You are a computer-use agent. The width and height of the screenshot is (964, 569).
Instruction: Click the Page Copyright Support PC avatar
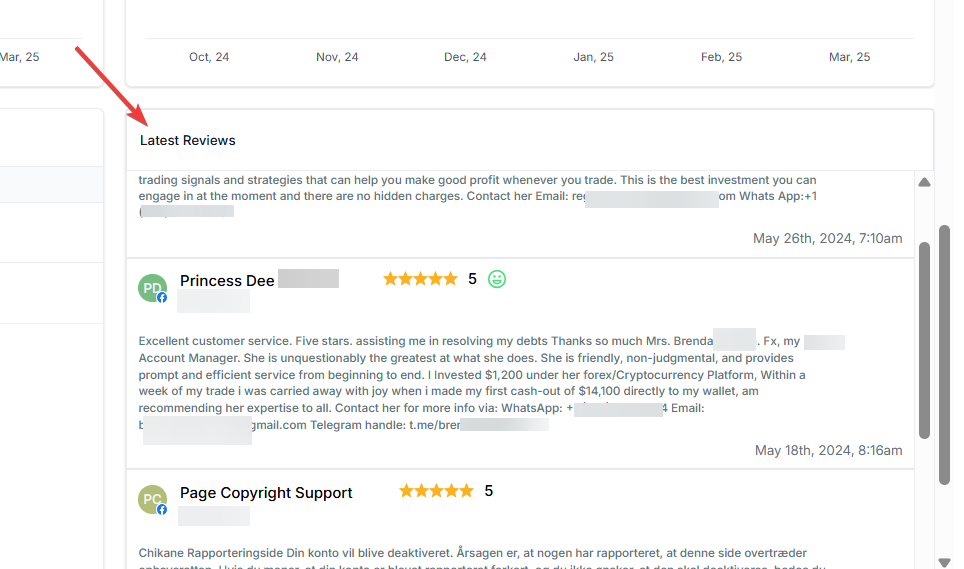[x=151, y=499]
